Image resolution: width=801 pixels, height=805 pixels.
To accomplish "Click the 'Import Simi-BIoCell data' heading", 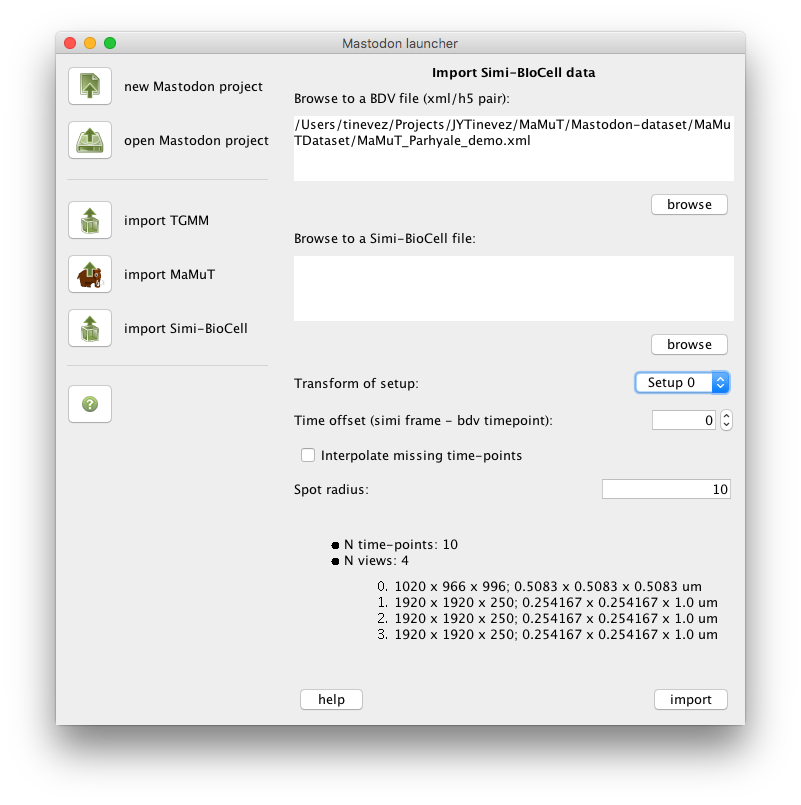I will pyautogui.click(x=513, y=72).
